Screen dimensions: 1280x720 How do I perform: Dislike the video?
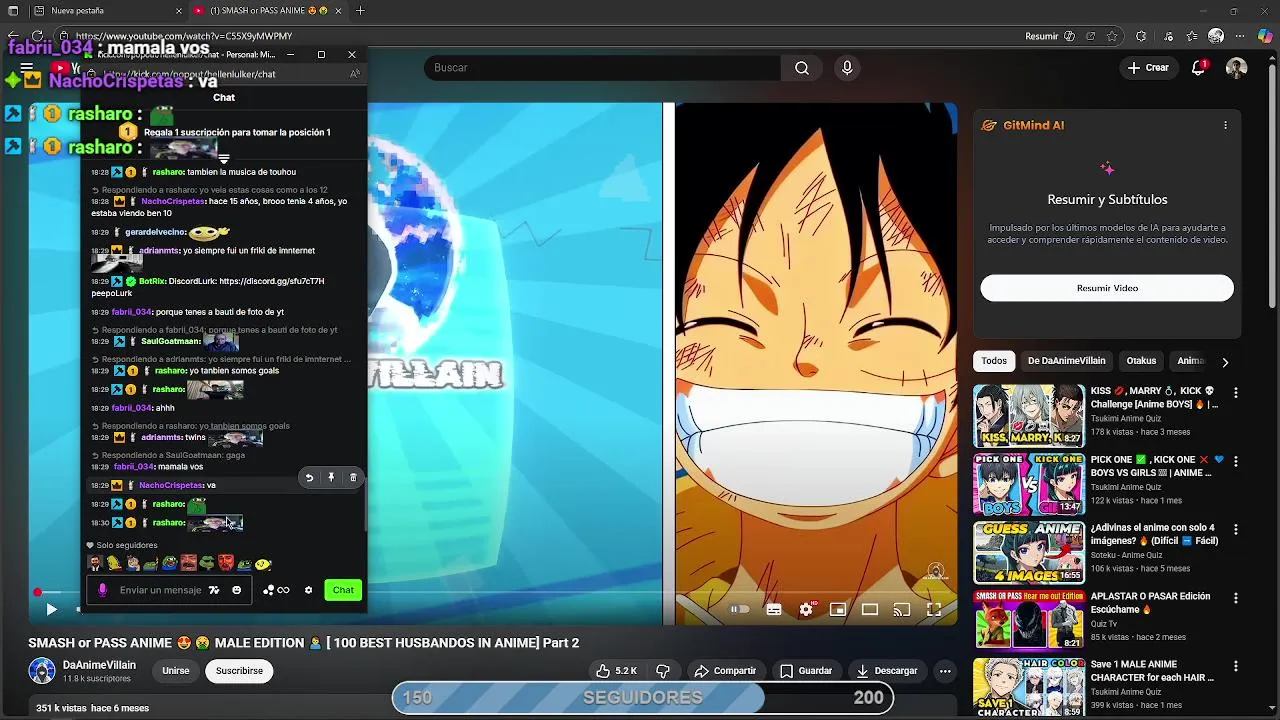(663, 671)
